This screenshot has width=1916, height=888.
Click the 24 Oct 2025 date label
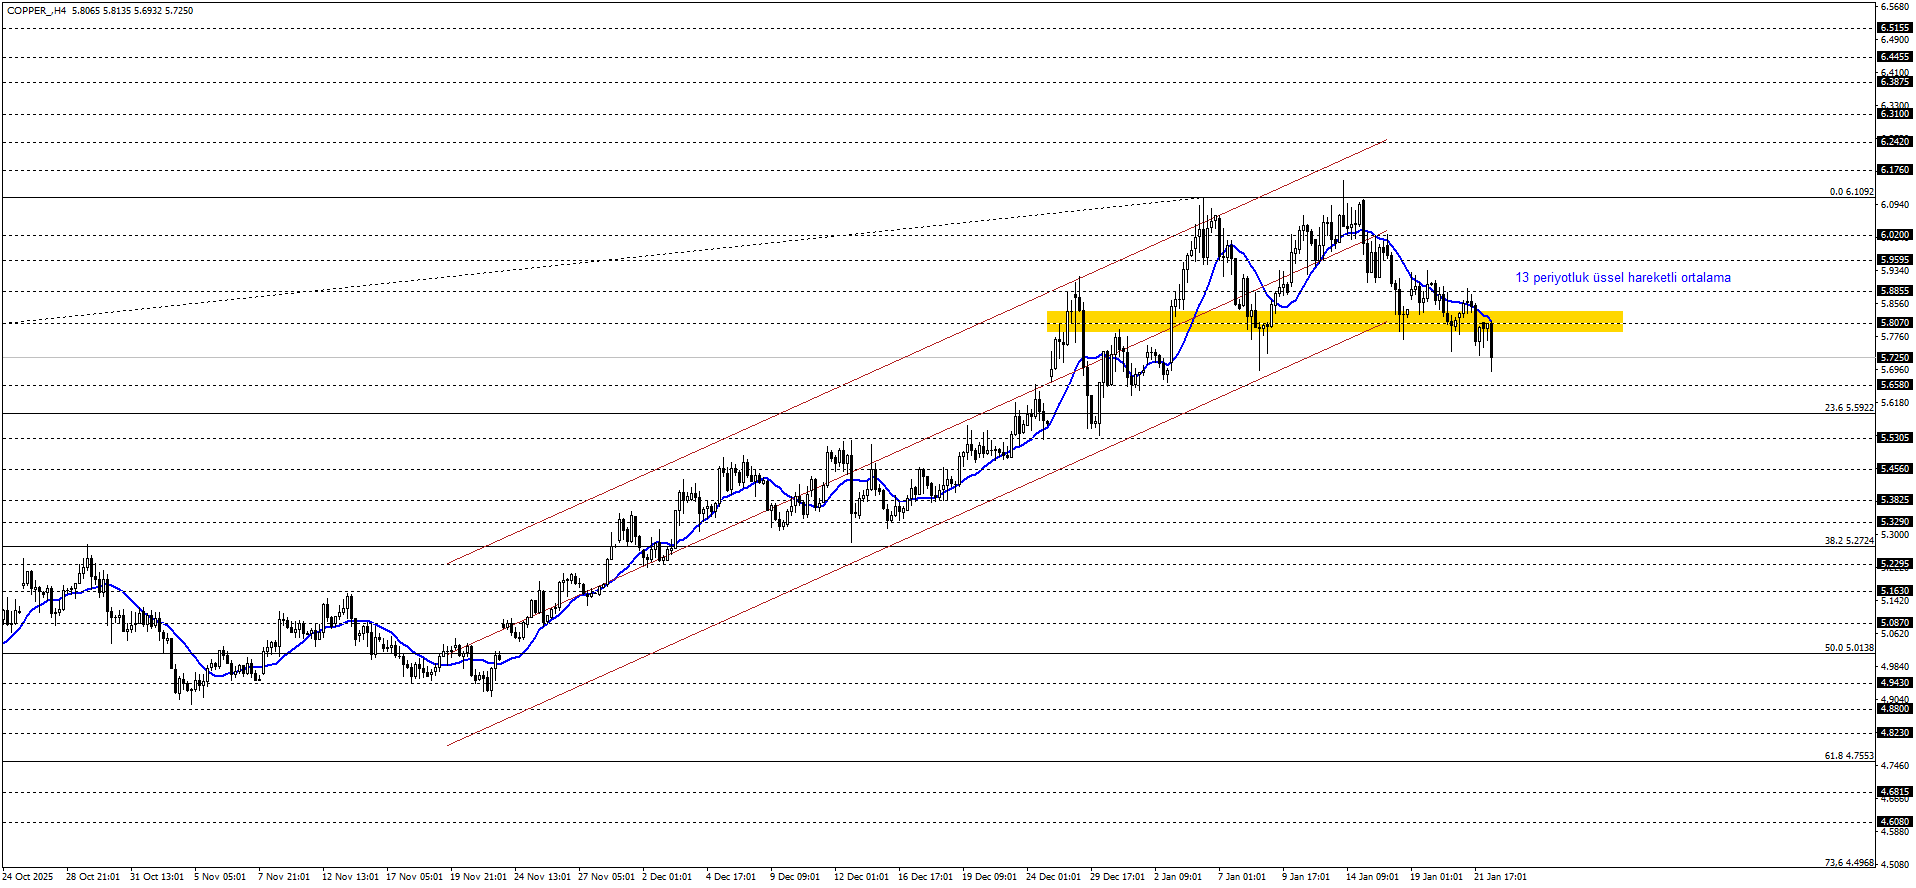click(x=28, y=877)
